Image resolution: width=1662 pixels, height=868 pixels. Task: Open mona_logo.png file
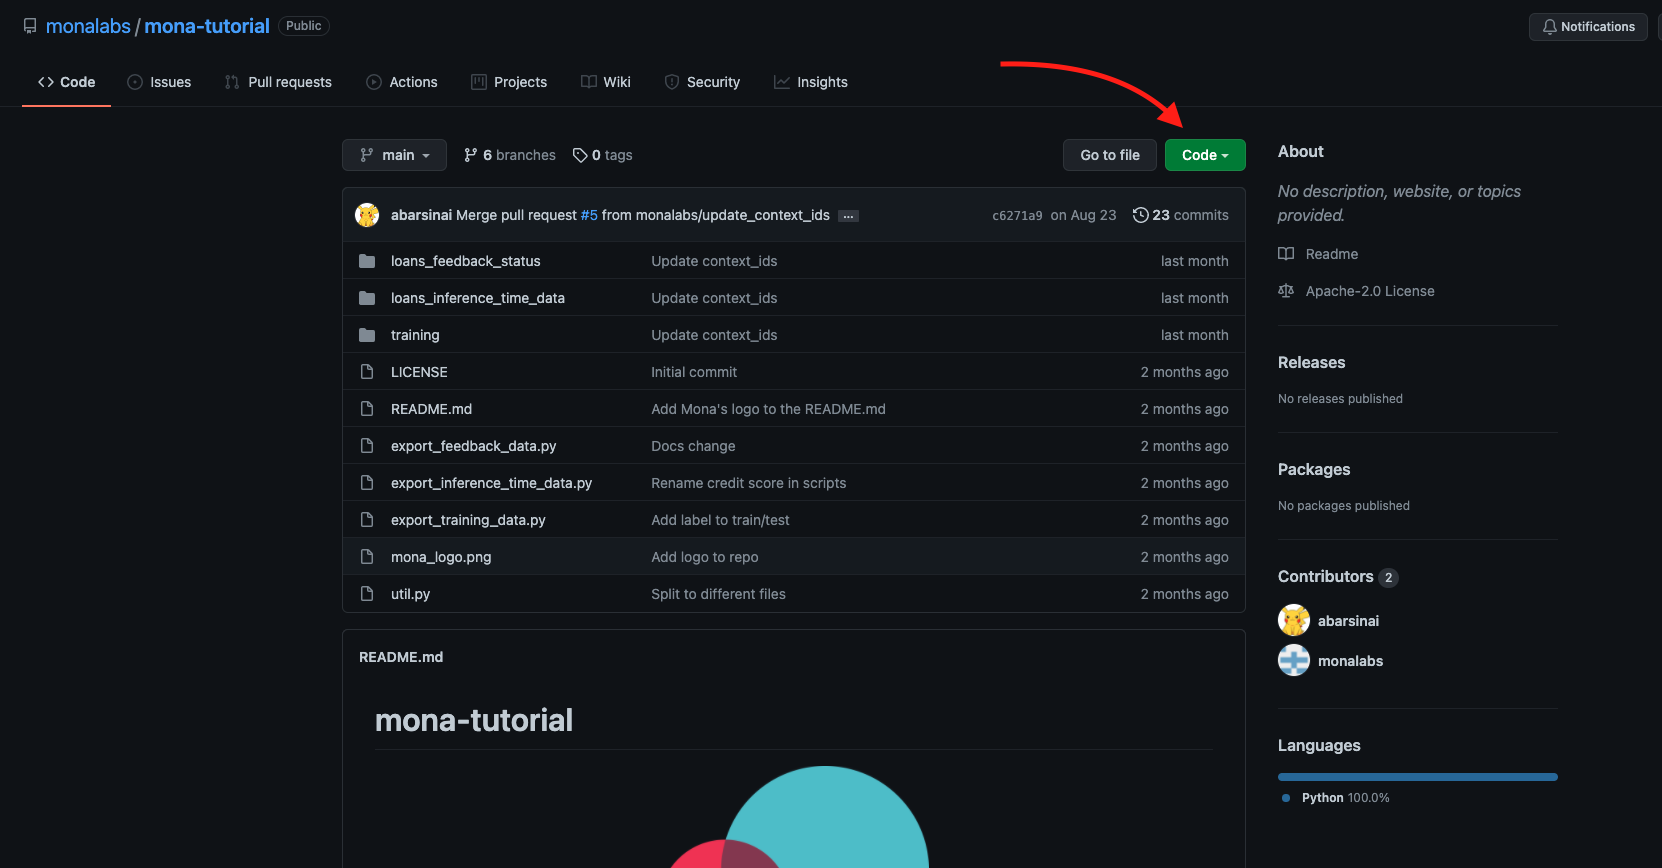coord(441,557)
